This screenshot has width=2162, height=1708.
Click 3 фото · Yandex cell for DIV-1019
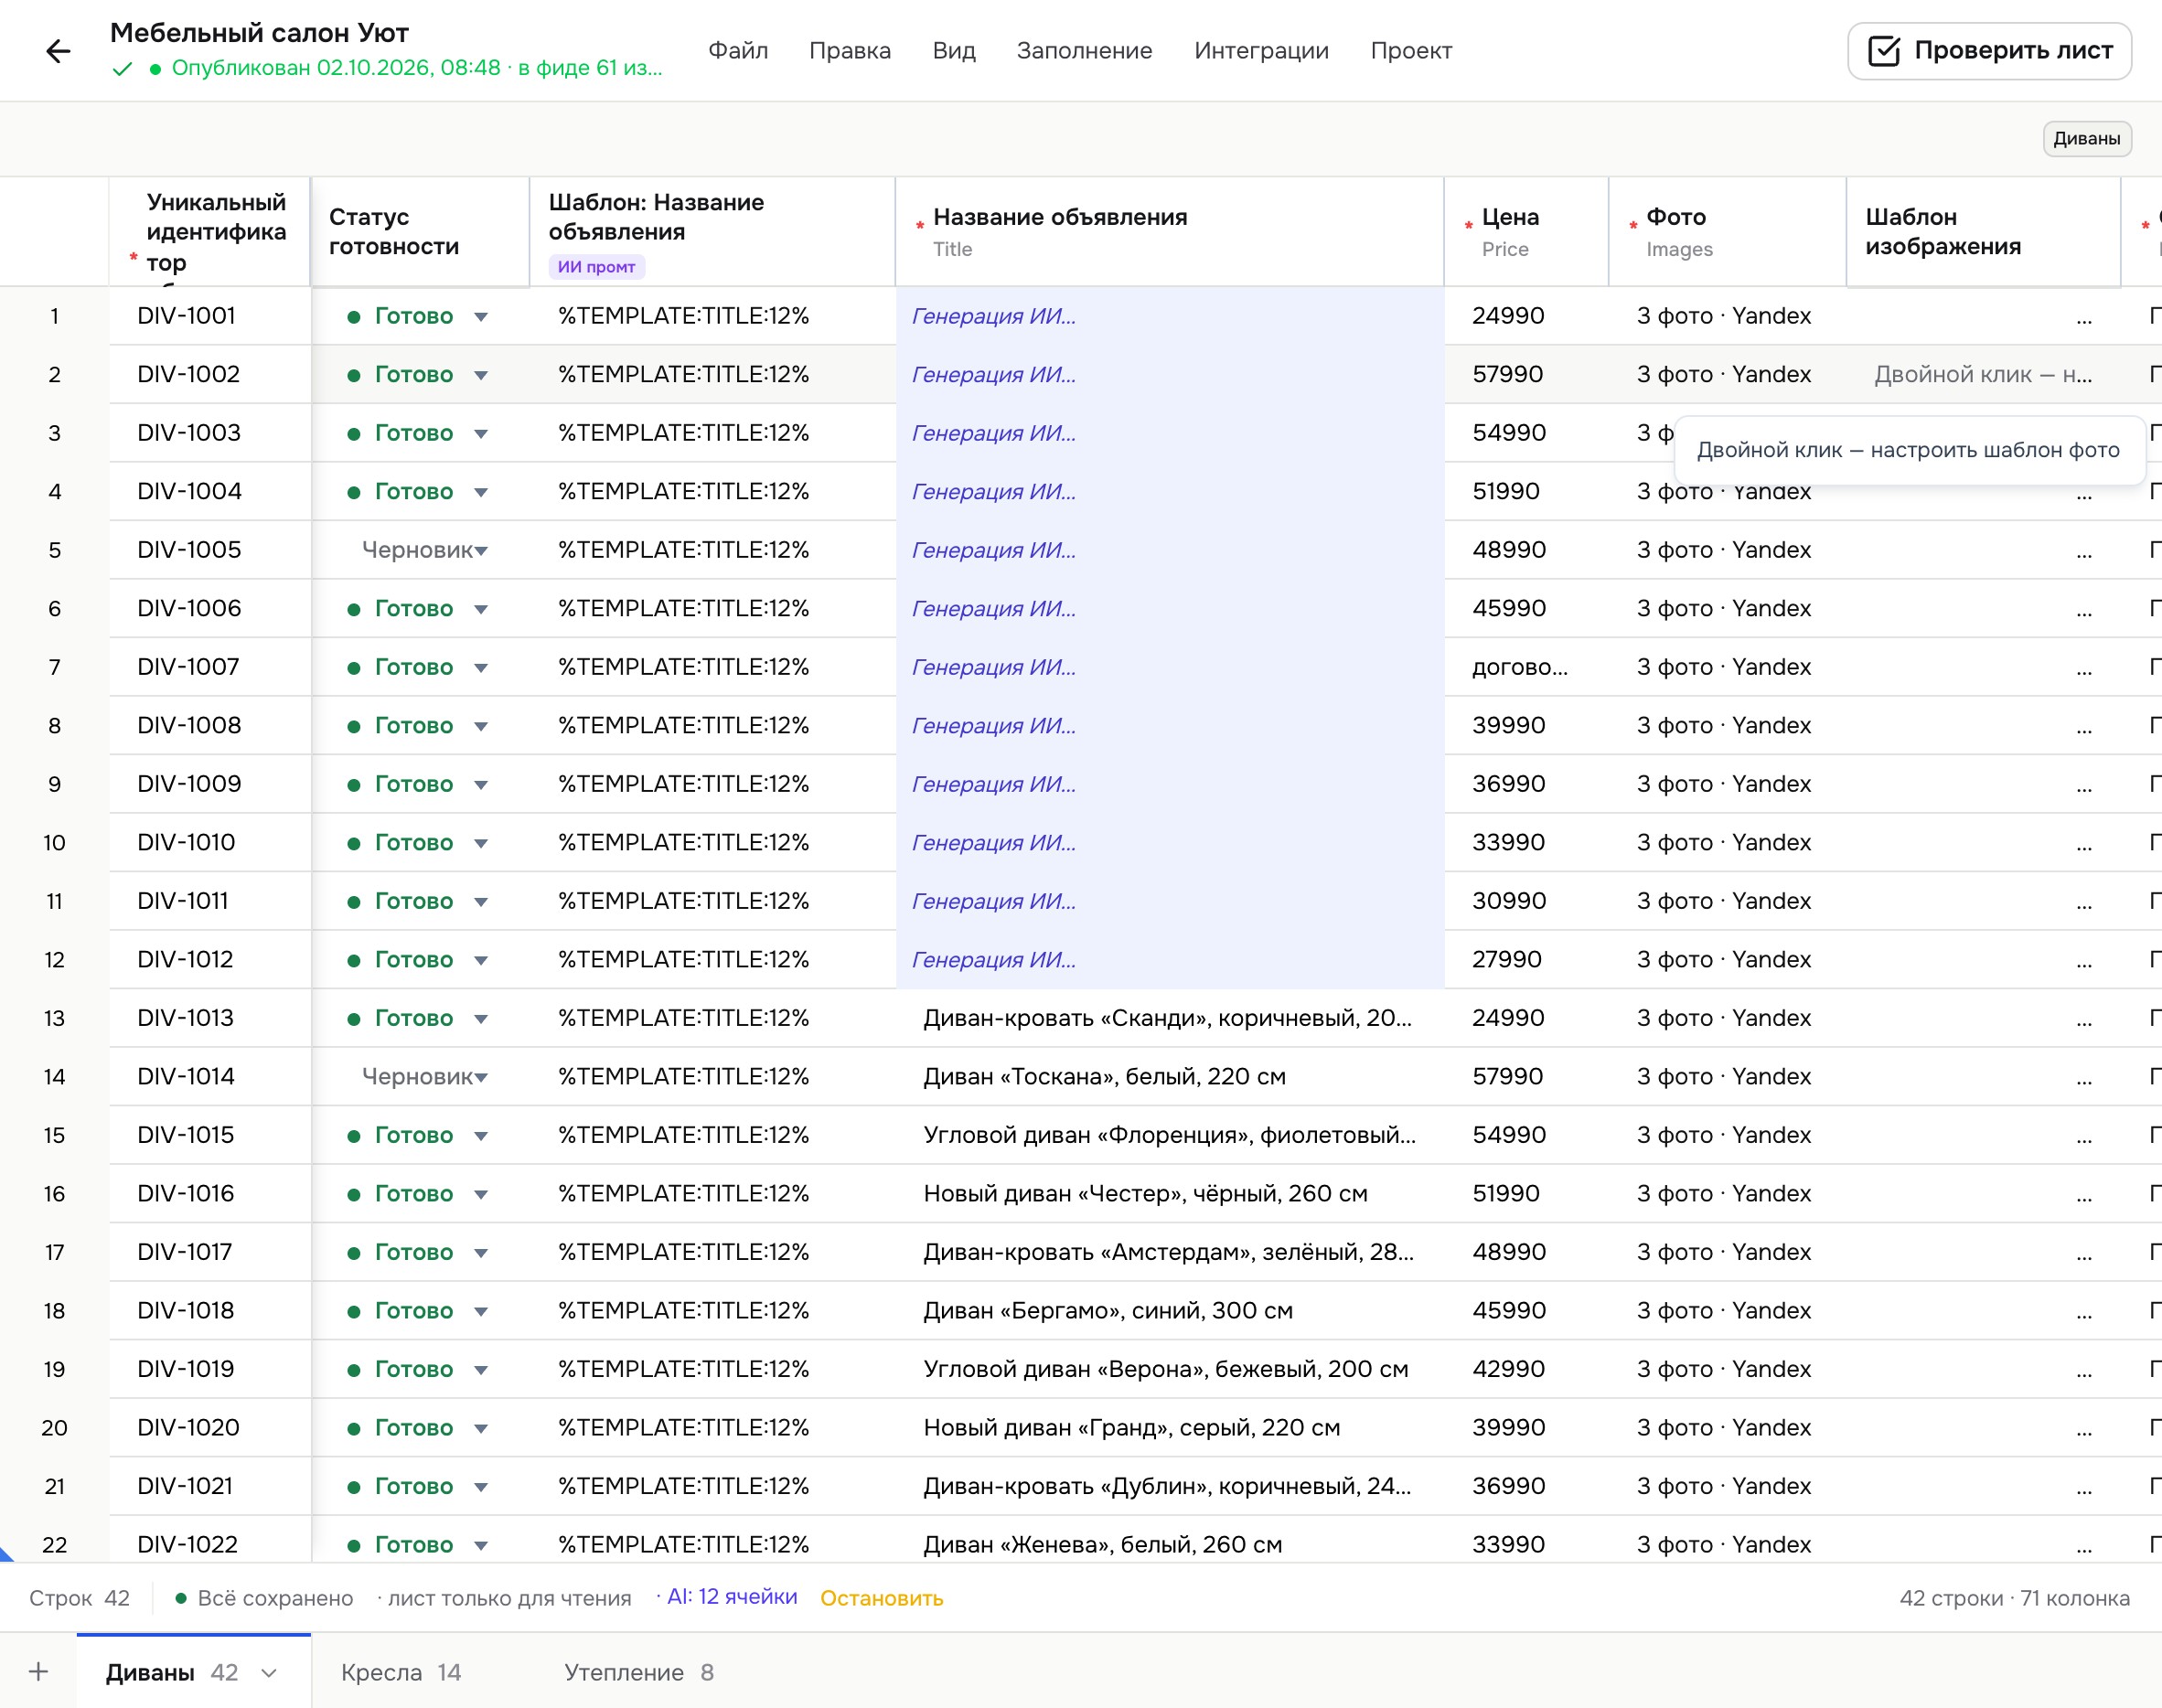(1727, 1369)
